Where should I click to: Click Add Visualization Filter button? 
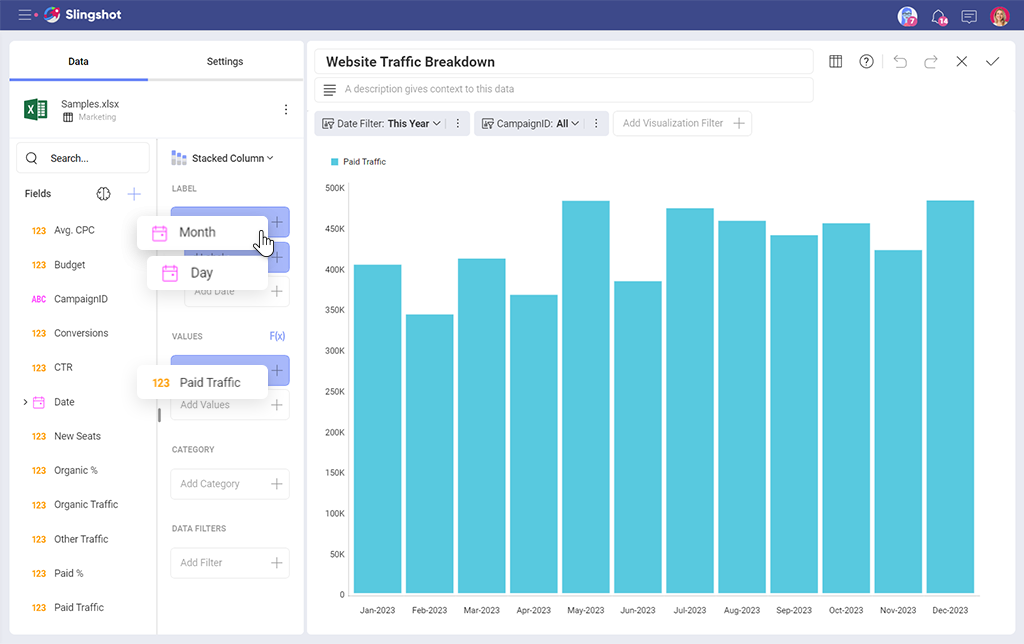pyautogui.click(x=682, y=124)
